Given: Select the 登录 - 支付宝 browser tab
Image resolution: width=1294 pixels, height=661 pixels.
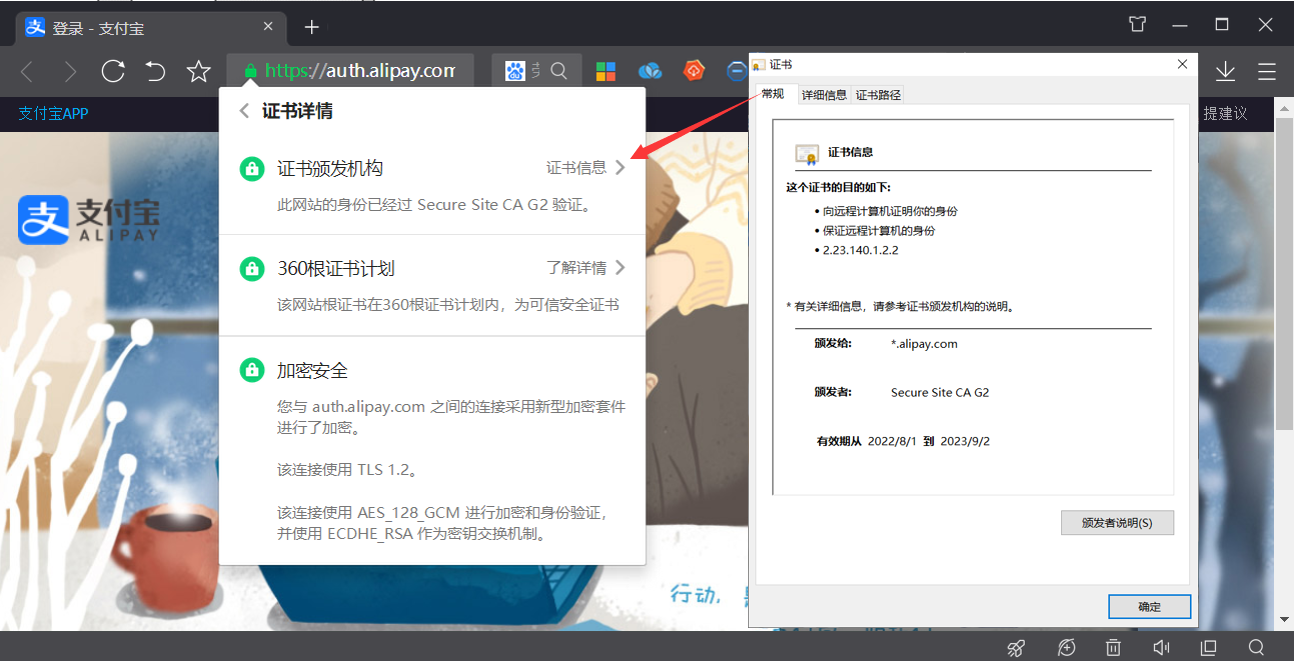Looking at the screenshot, I should pyautogui.click(x=150, y=27).
